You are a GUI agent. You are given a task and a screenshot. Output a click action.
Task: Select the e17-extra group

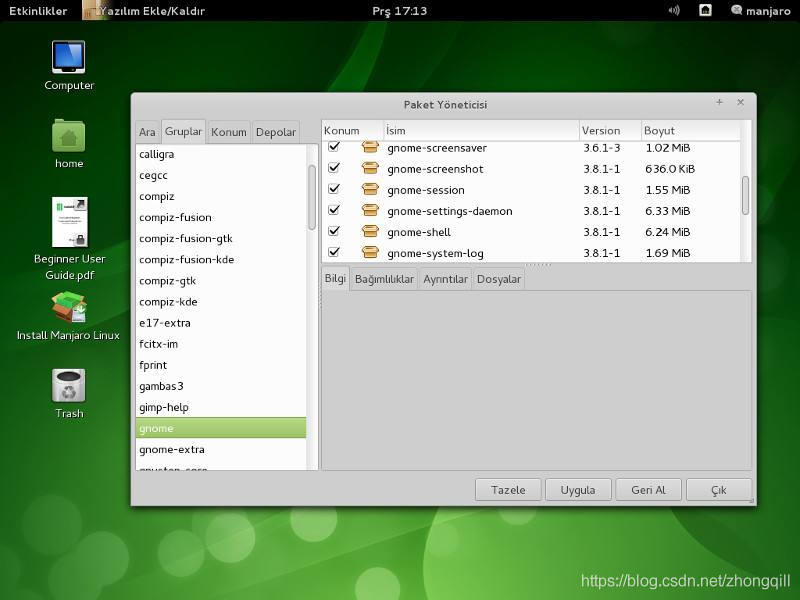(221, 323)
